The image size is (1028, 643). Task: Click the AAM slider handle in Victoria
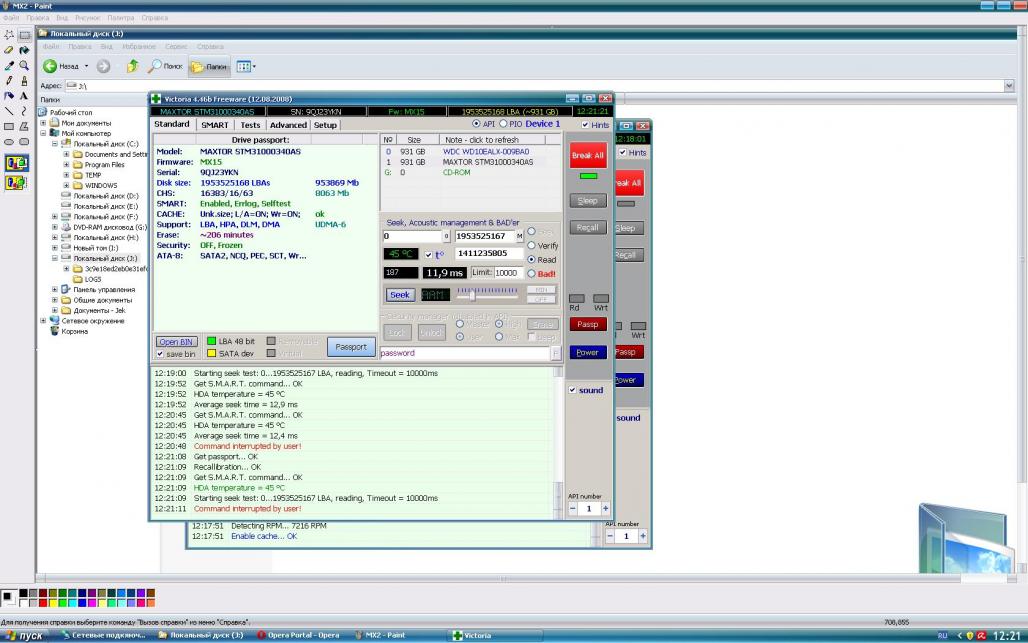[x=471, y=296]
